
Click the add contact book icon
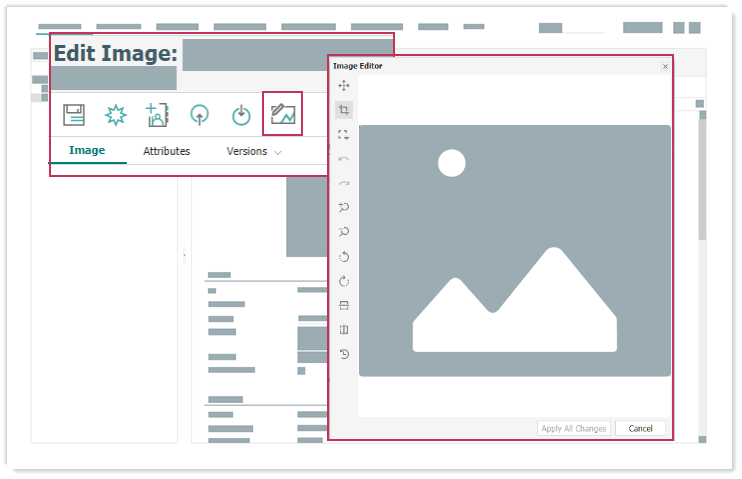157,114
